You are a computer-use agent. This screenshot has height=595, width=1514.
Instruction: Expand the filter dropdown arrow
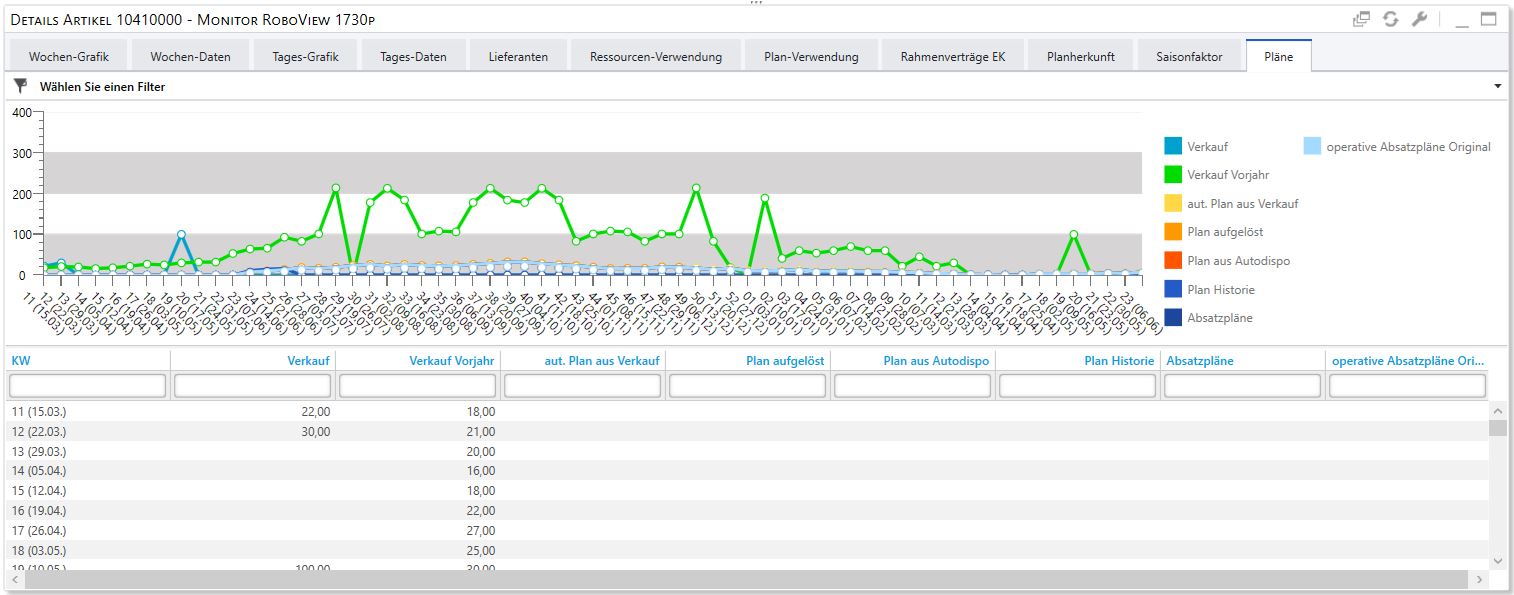point(1497,87)
